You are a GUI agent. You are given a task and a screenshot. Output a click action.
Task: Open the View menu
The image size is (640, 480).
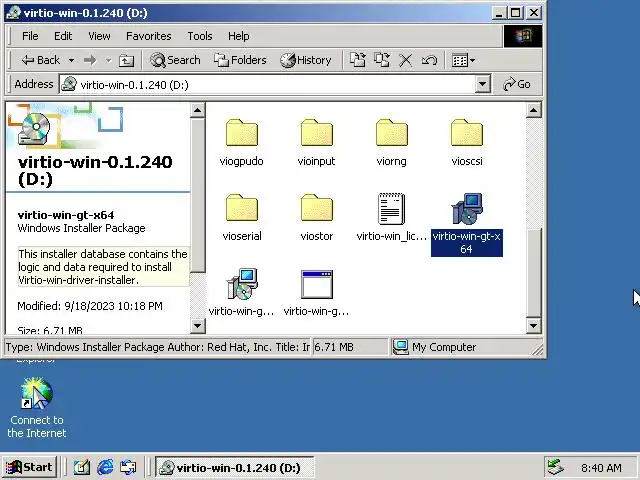pyautogui.click(x=99, y=36)
